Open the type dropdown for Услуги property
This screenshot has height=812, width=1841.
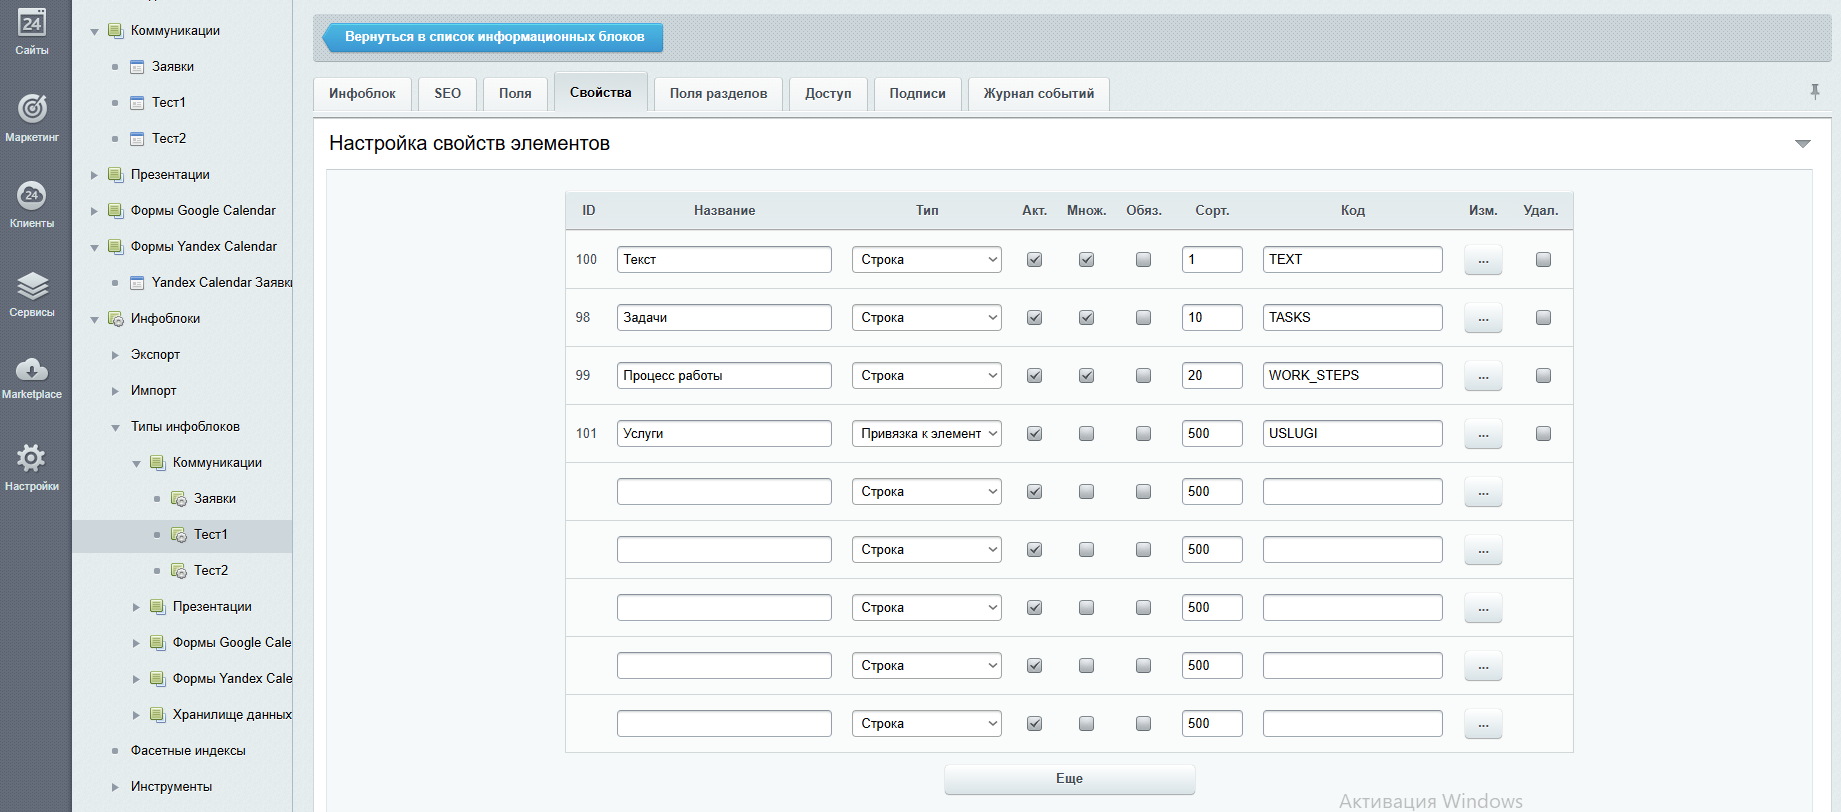[926, 434]
